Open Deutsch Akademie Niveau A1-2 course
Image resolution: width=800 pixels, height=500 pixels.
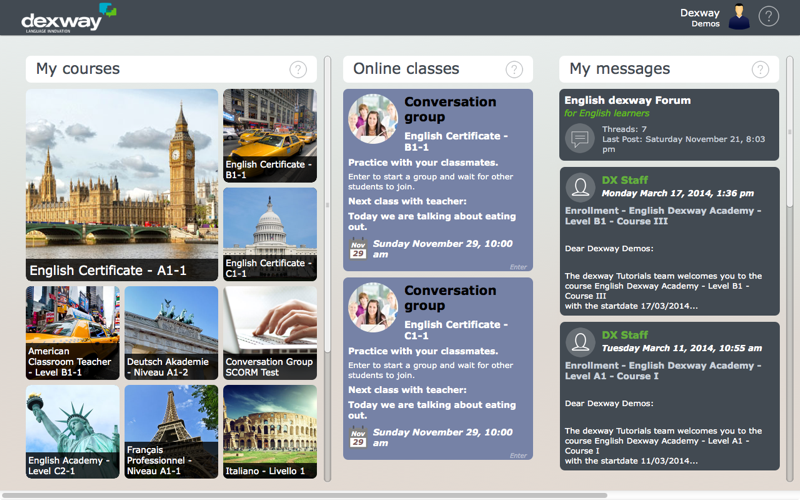[171, 333]
